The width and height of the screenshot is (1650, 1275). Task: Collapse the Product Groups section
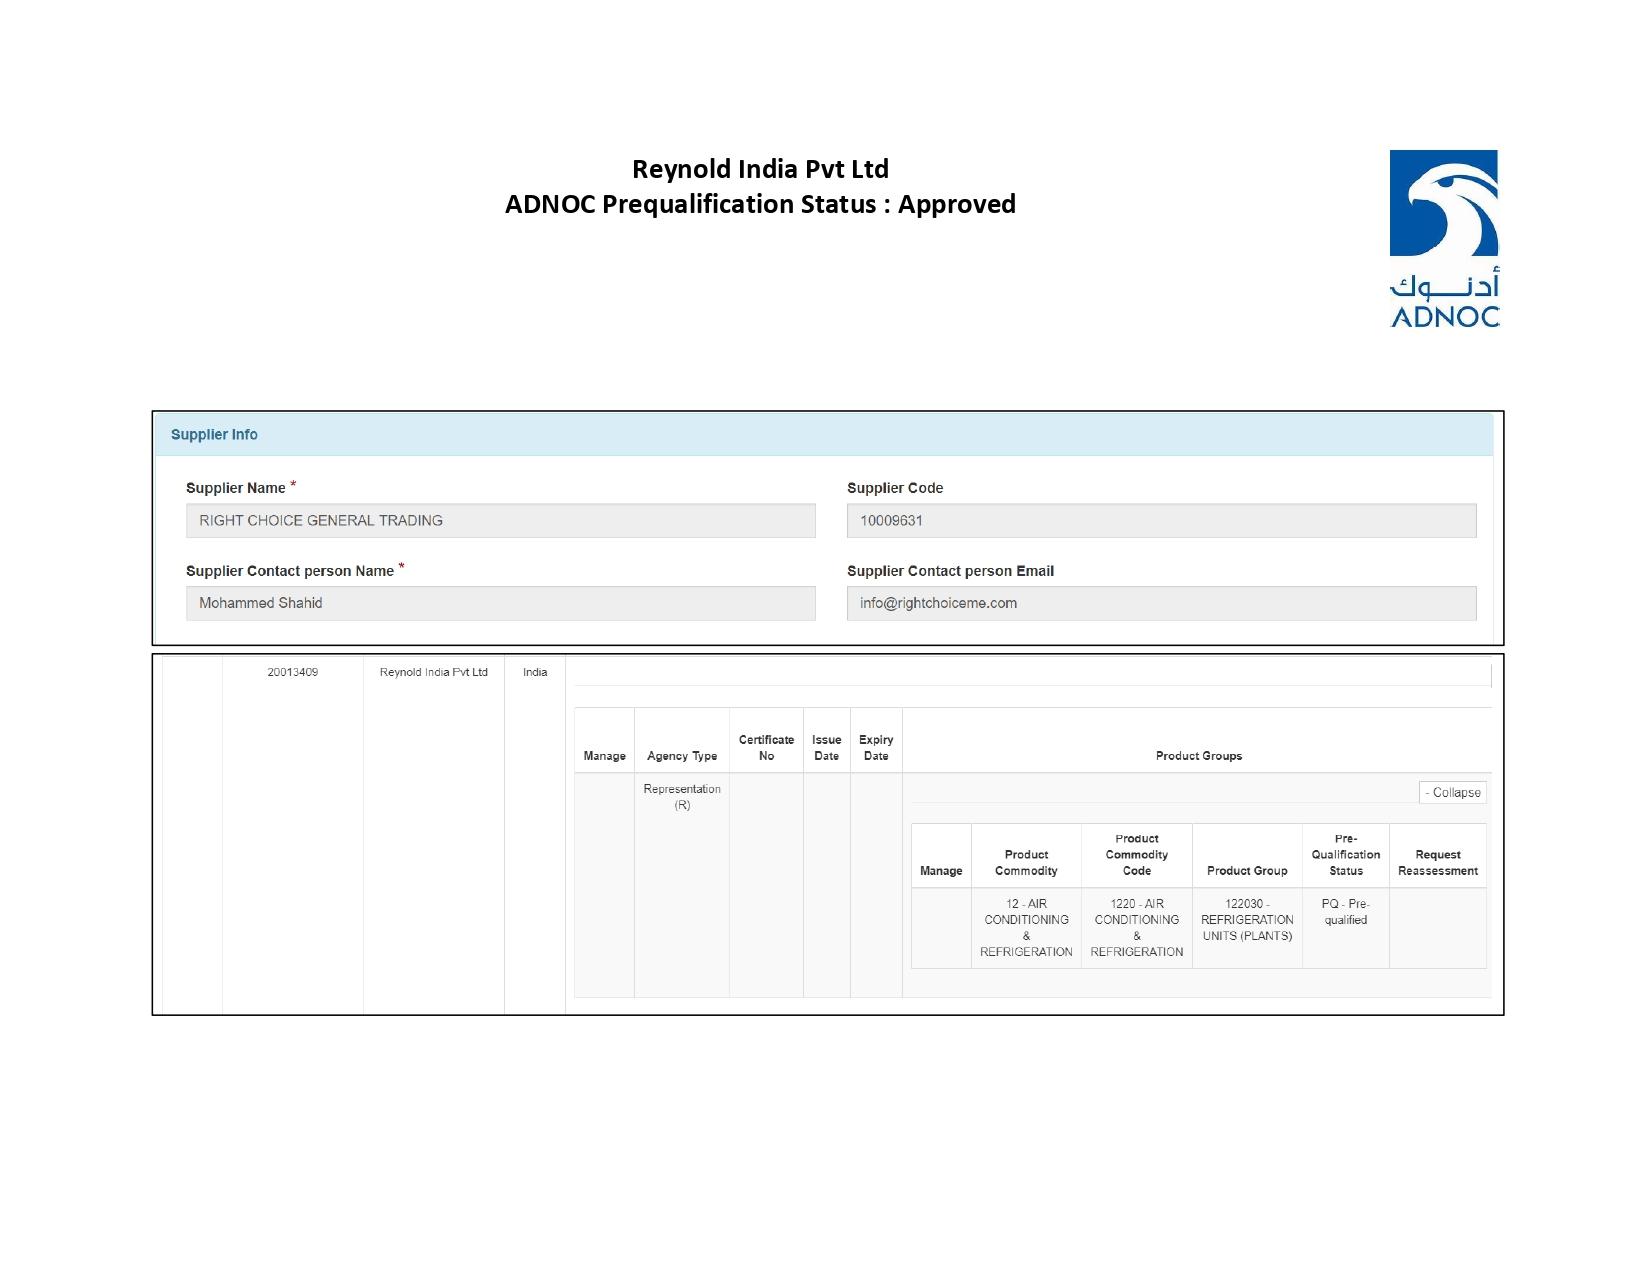tap(1453, 793)
